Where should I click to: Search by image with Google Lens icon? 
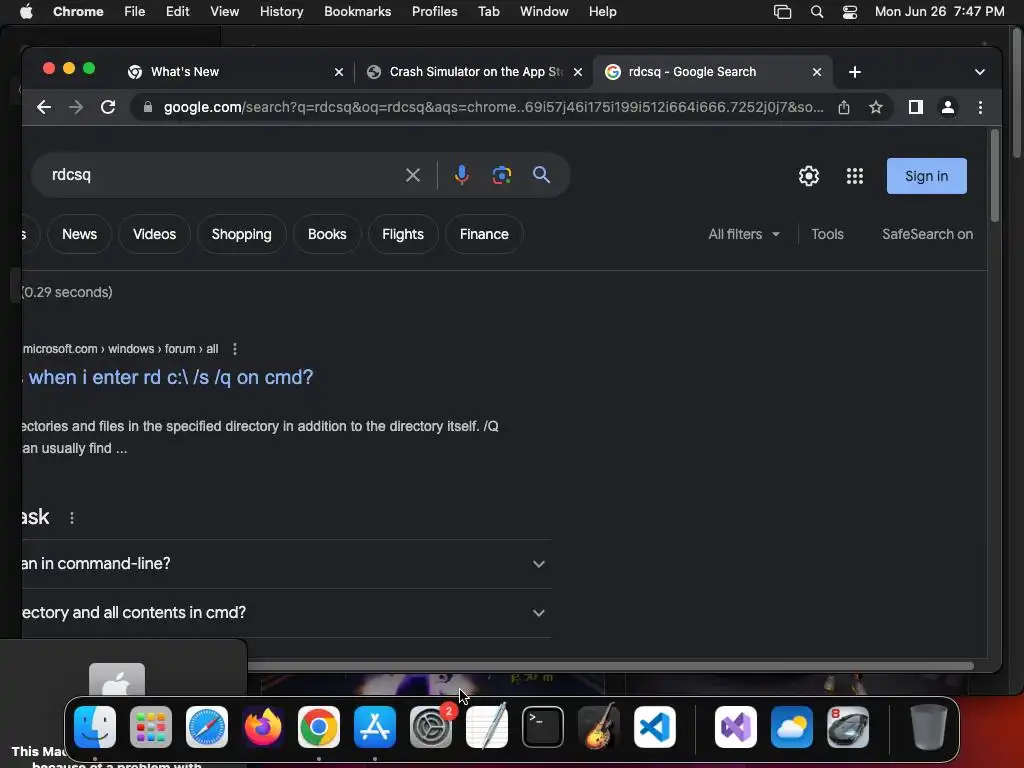click(502, 175)
